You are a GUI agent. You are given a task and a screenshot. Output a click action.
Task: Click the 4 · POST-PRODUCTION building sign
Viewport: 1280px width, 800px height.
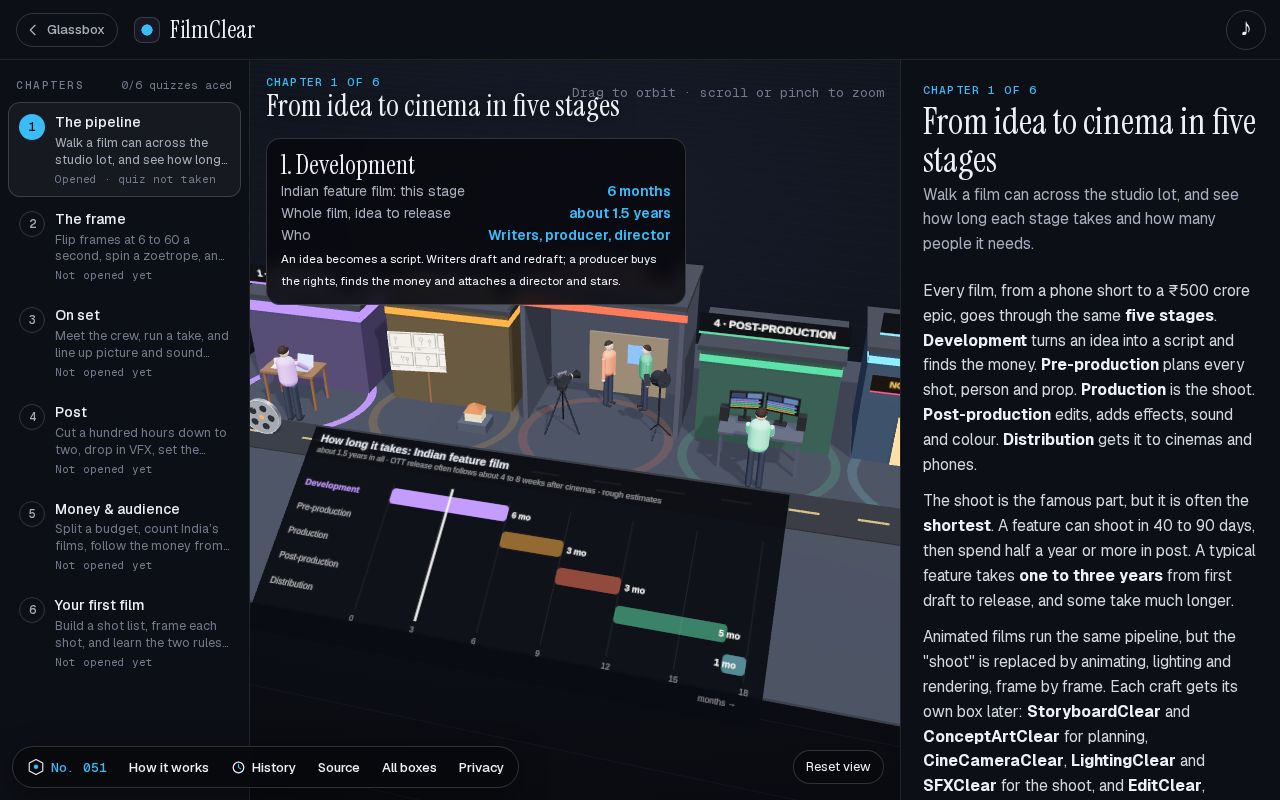click(x=774, y=330)
